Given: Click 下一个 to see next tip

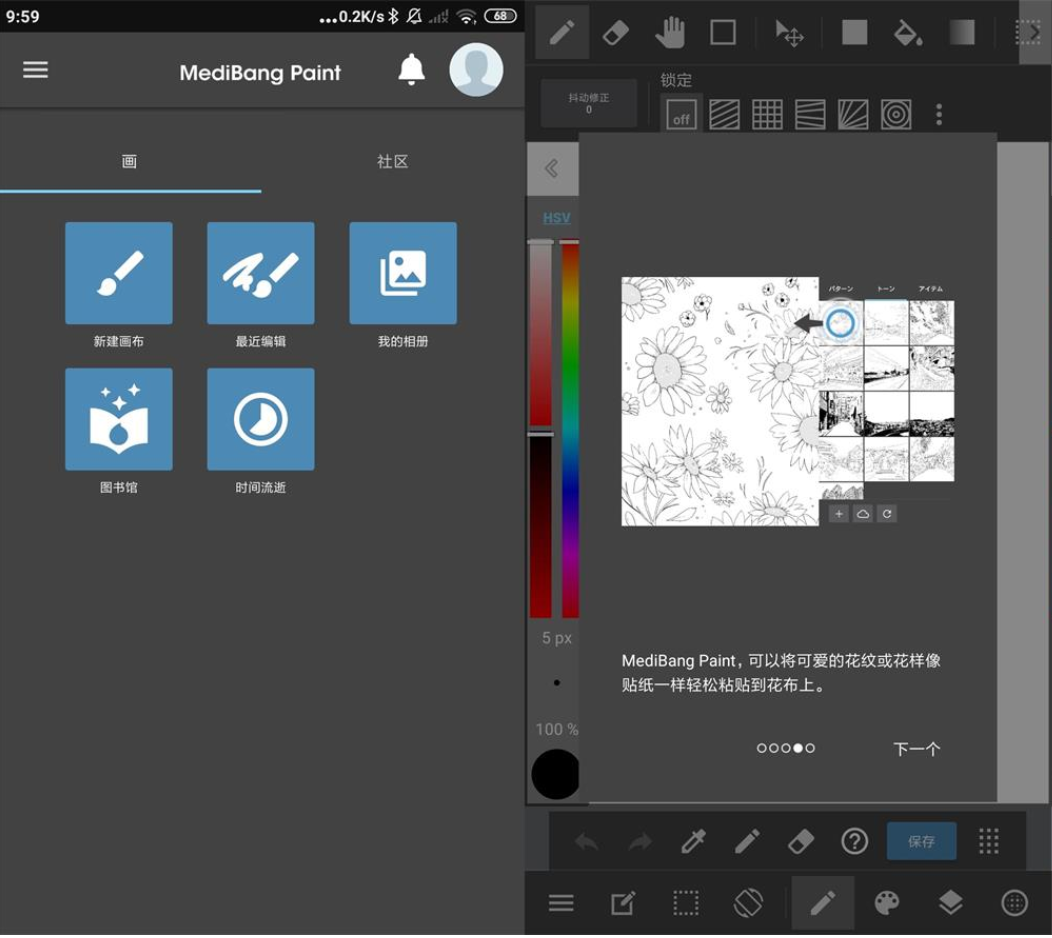Looking at the screenshot, I should [x=916, y=749].
